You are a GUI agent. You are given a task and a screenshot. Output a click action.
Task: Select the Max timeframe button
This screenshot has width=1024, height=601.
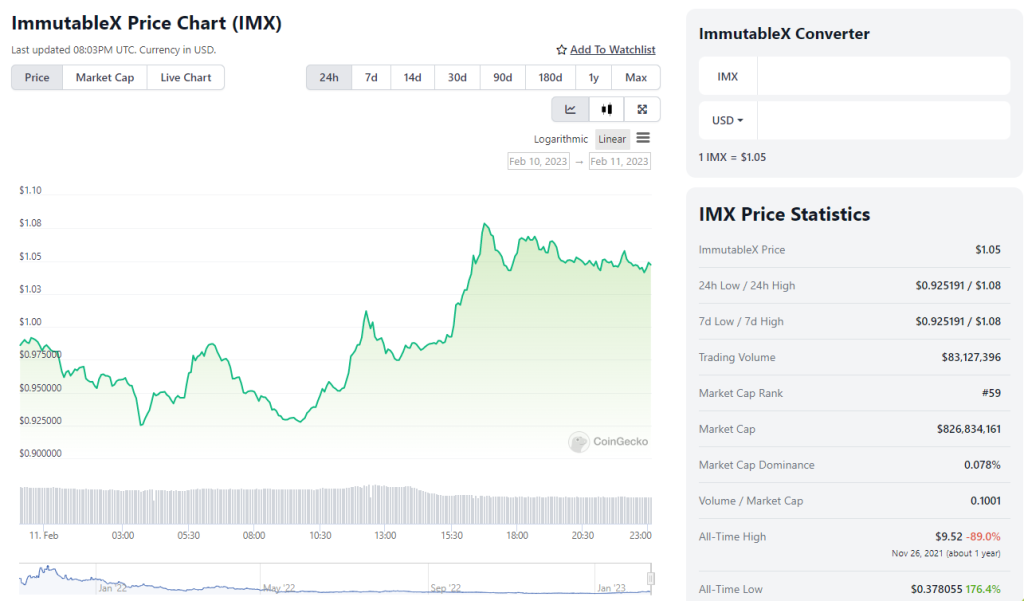[636, 77]
